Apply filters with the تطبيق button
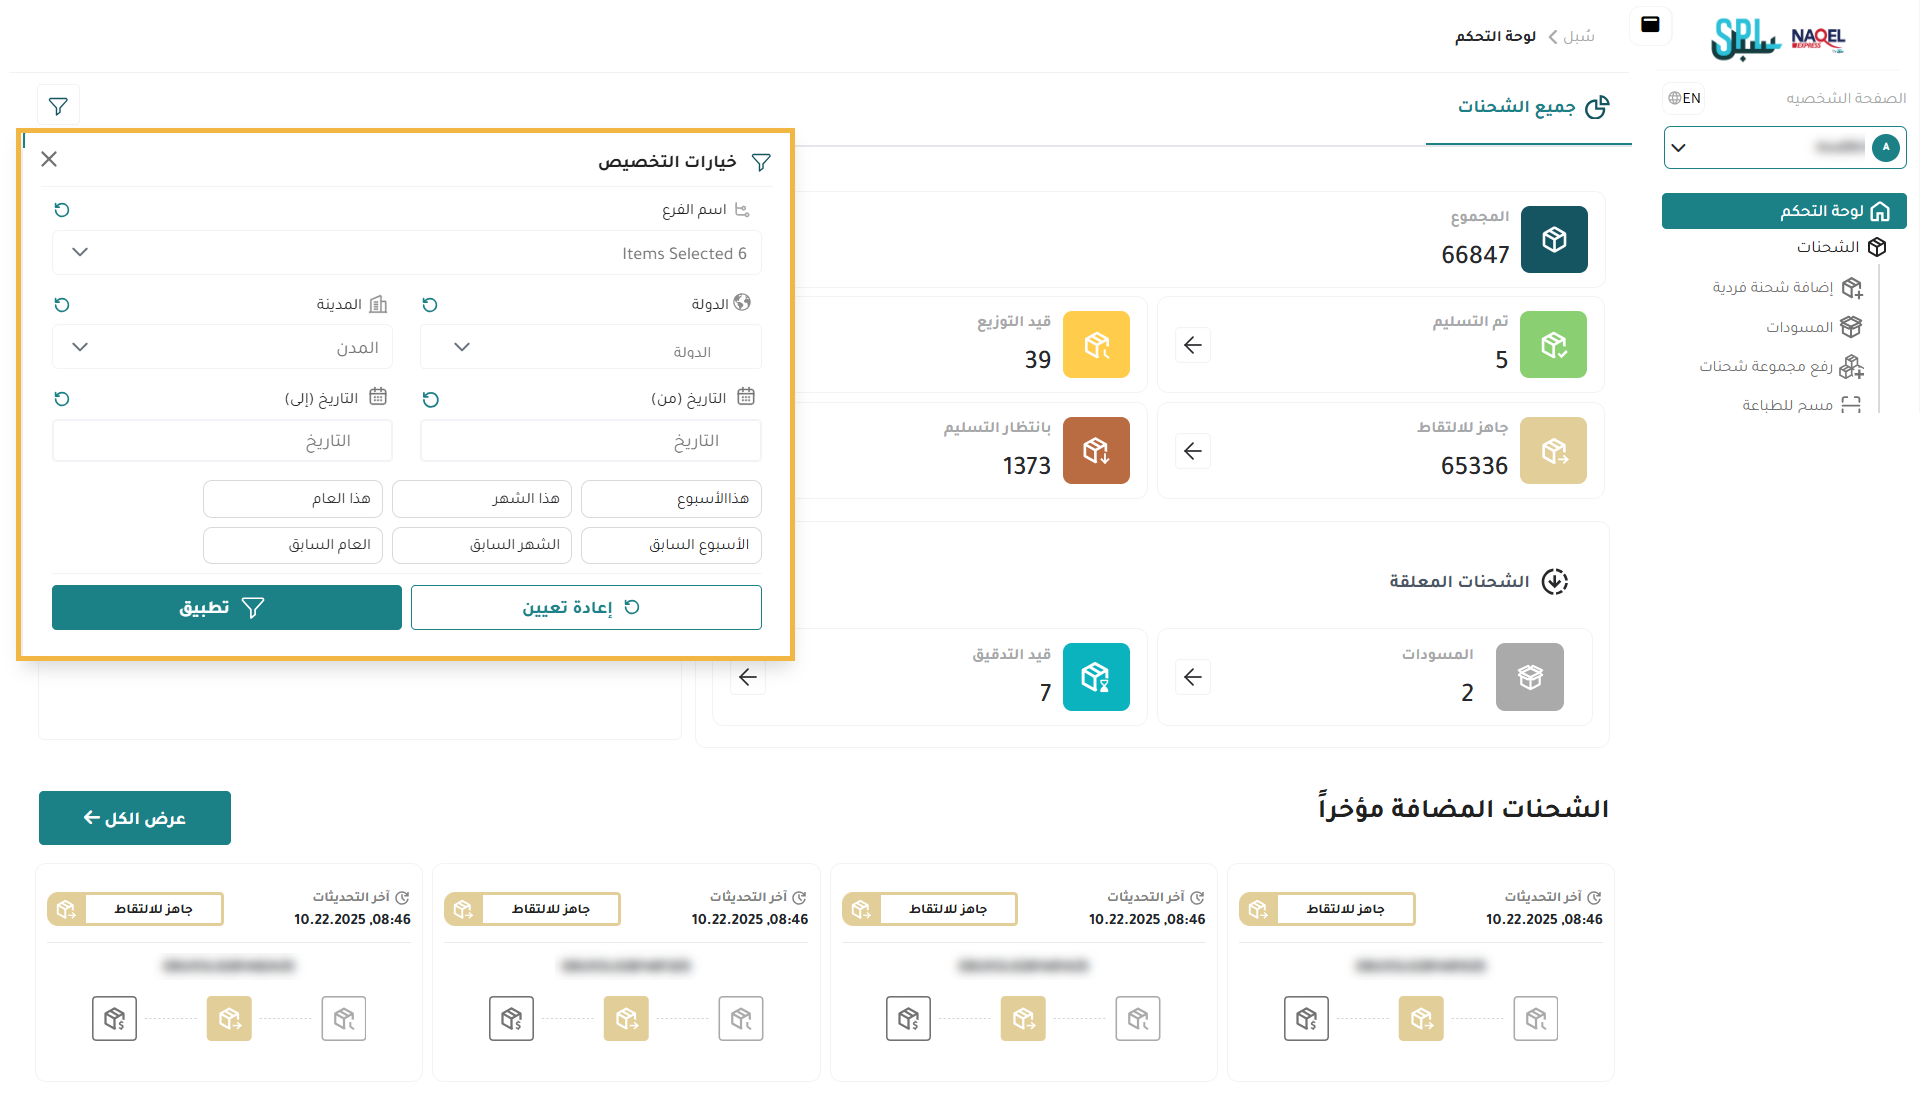1920x1100 pixels. pos(227,608)
